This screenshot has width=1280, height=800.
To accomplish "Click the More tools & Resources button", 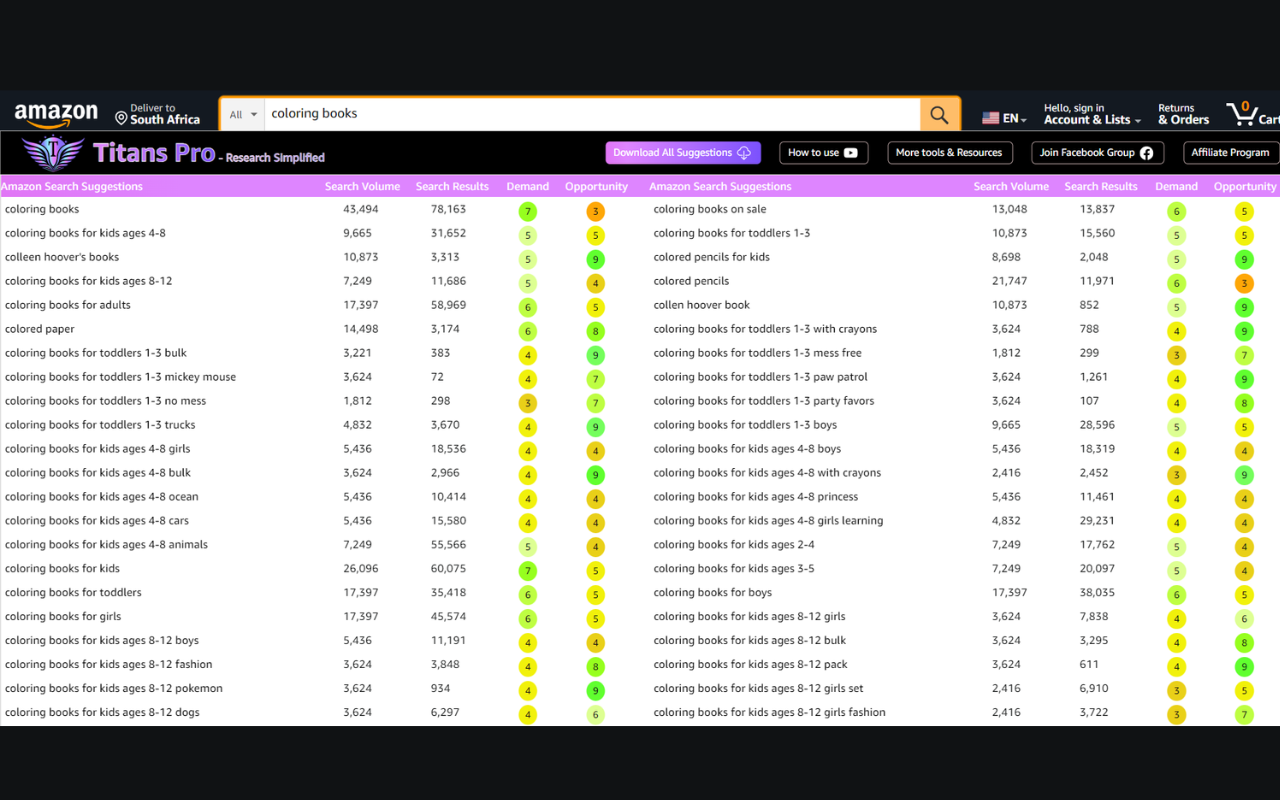I will 949,152.
